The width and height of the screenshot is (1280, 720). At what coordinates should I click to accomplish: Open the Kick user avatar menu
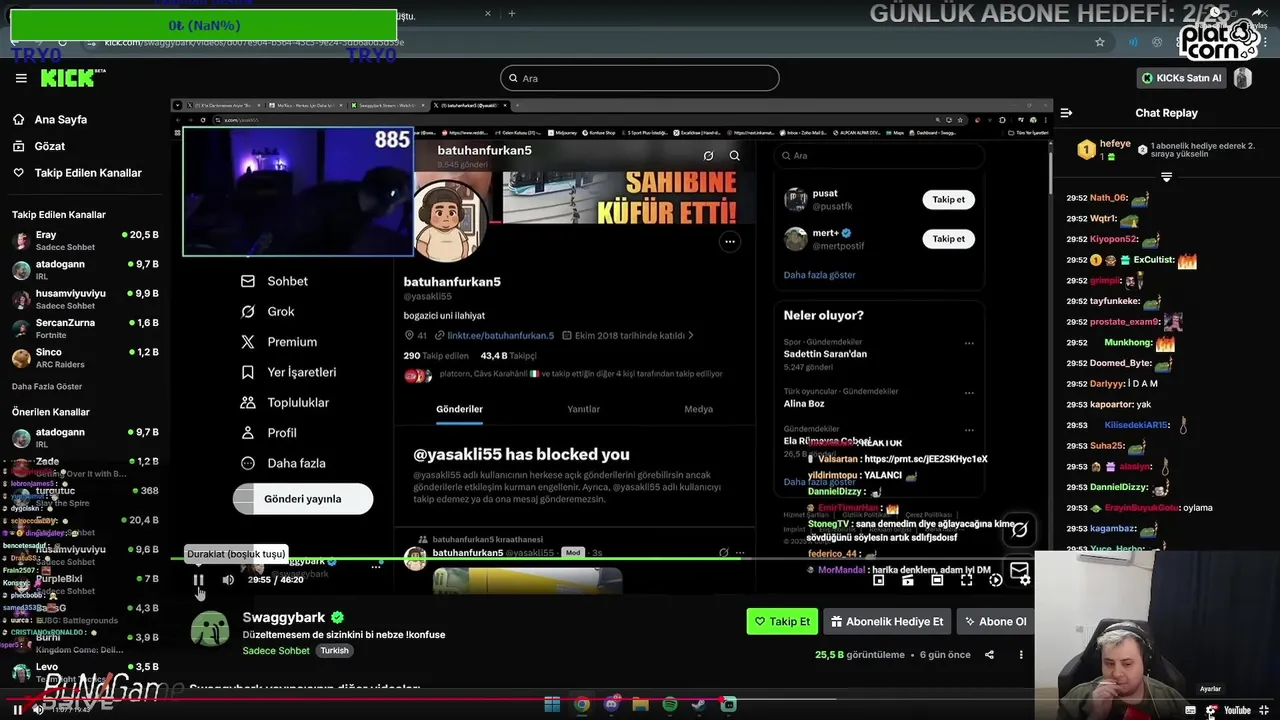pos(1242,78)
